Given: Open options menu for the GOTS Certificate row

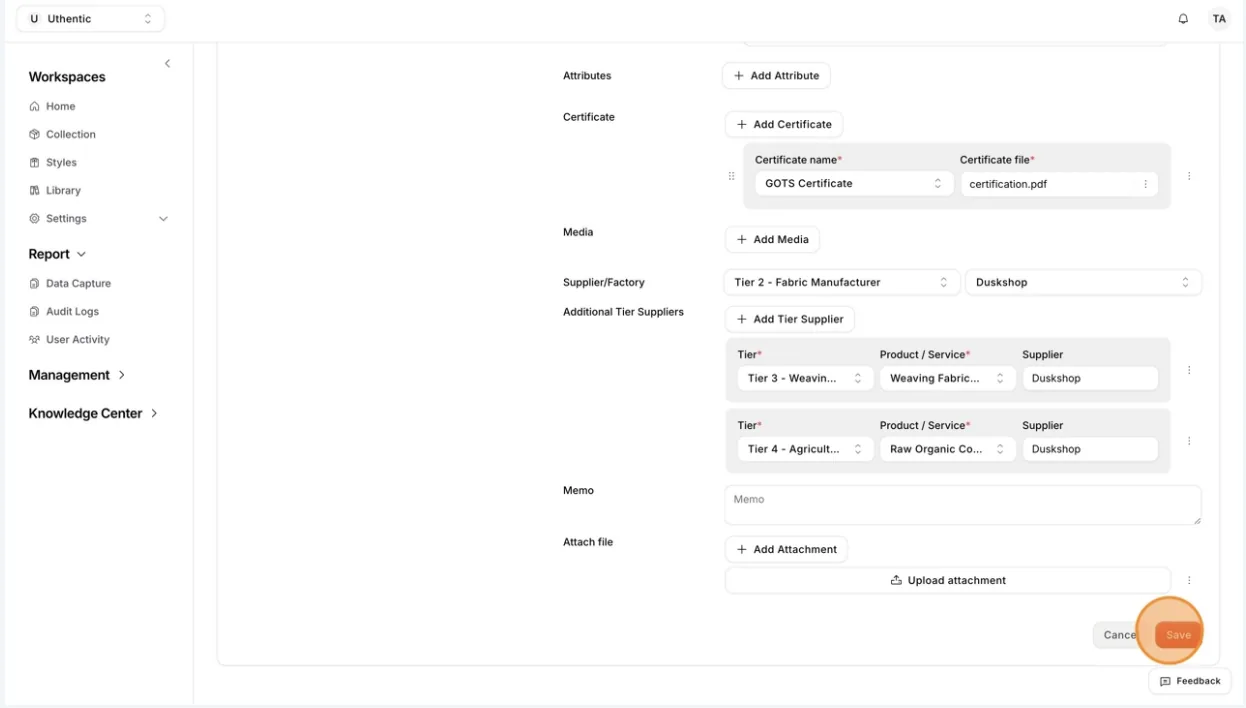Looking at the screenshot, I should coord(1189,176).
